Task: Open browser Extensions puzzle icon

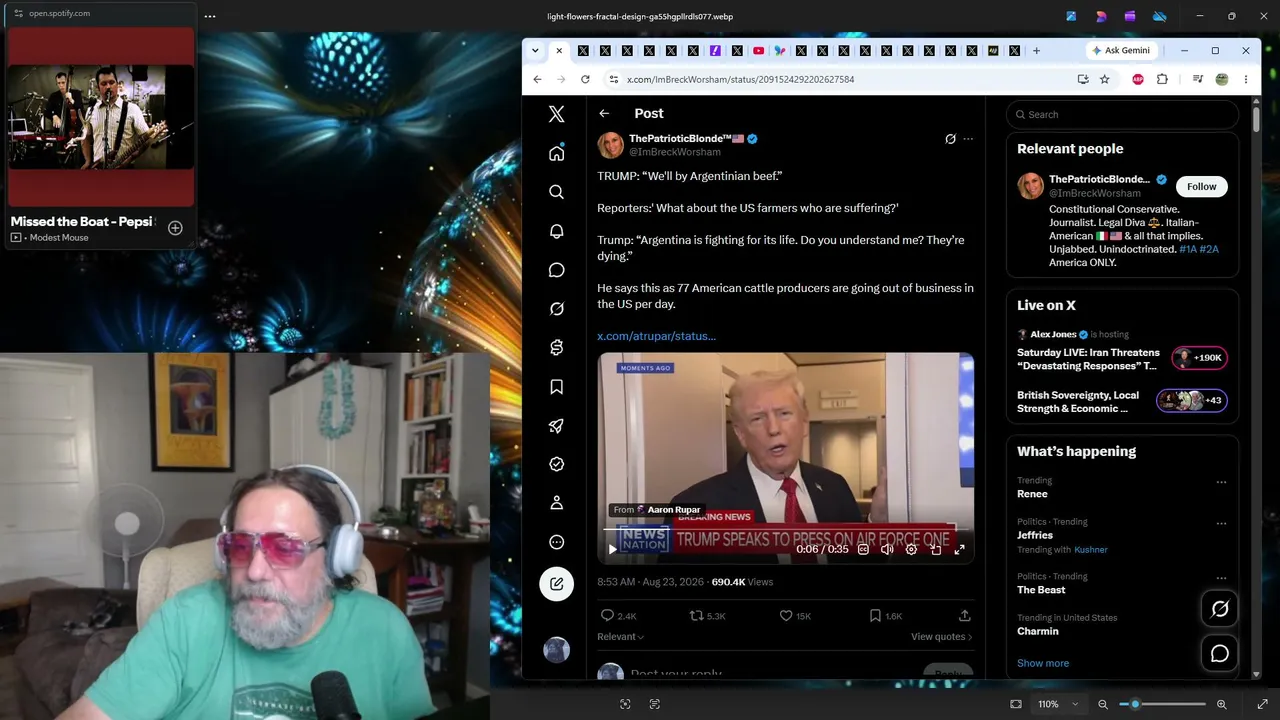Action: coord(1162,79)
